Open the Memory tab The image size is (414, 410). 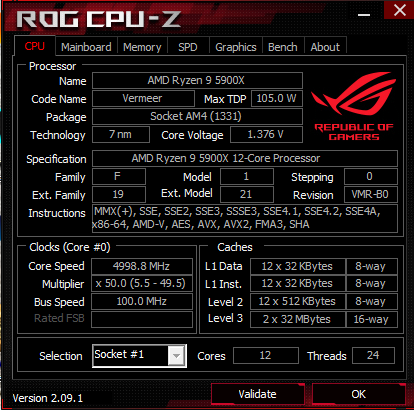click(142, 47)
